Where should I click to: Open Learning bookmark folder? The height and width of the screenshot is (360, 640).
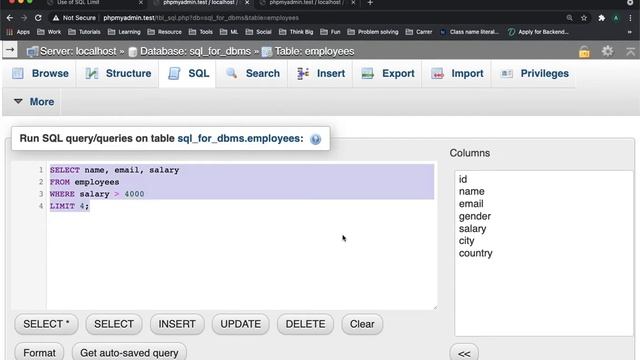[124, 32]
